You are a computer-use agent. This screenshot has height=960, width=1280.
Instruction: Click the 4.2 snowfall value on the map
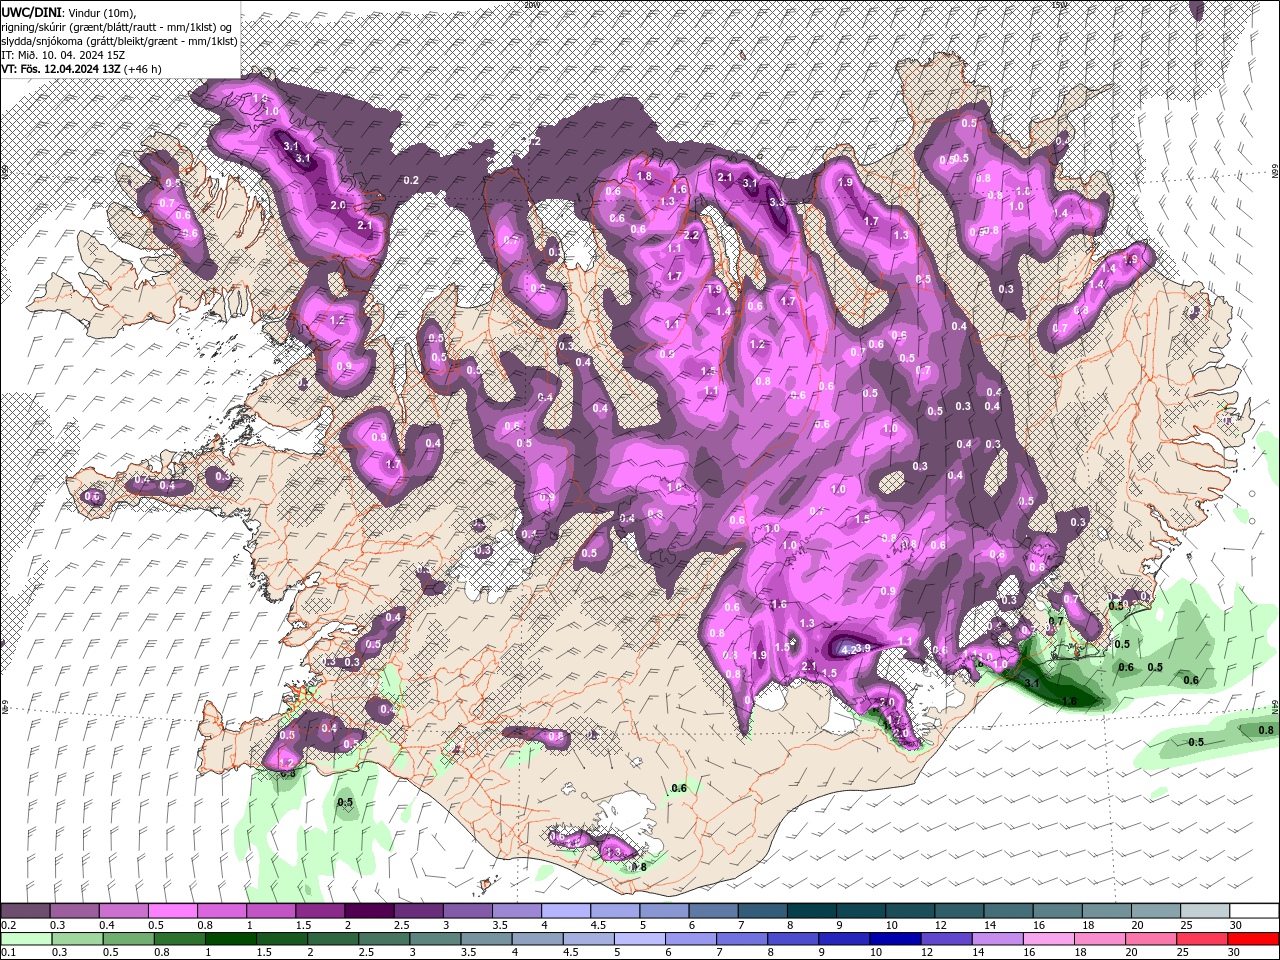click(848, 649)
